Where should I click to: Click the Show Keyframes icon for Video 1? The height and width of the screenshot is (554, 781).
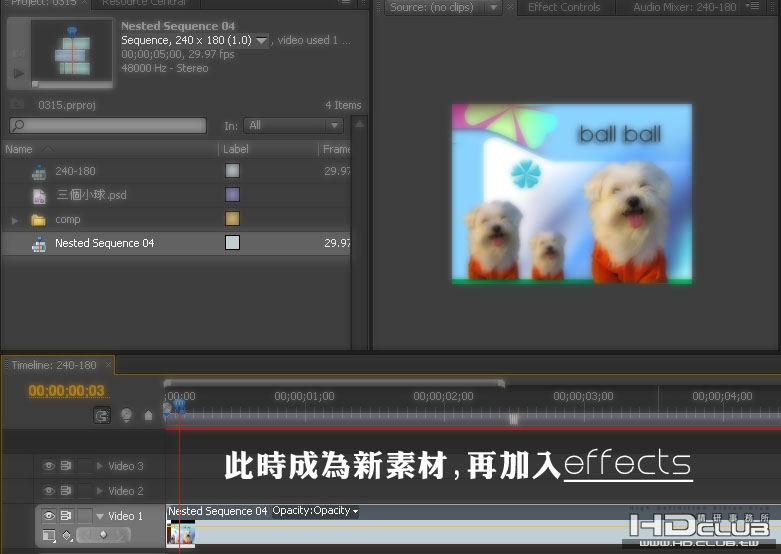(x=67, y=536)
